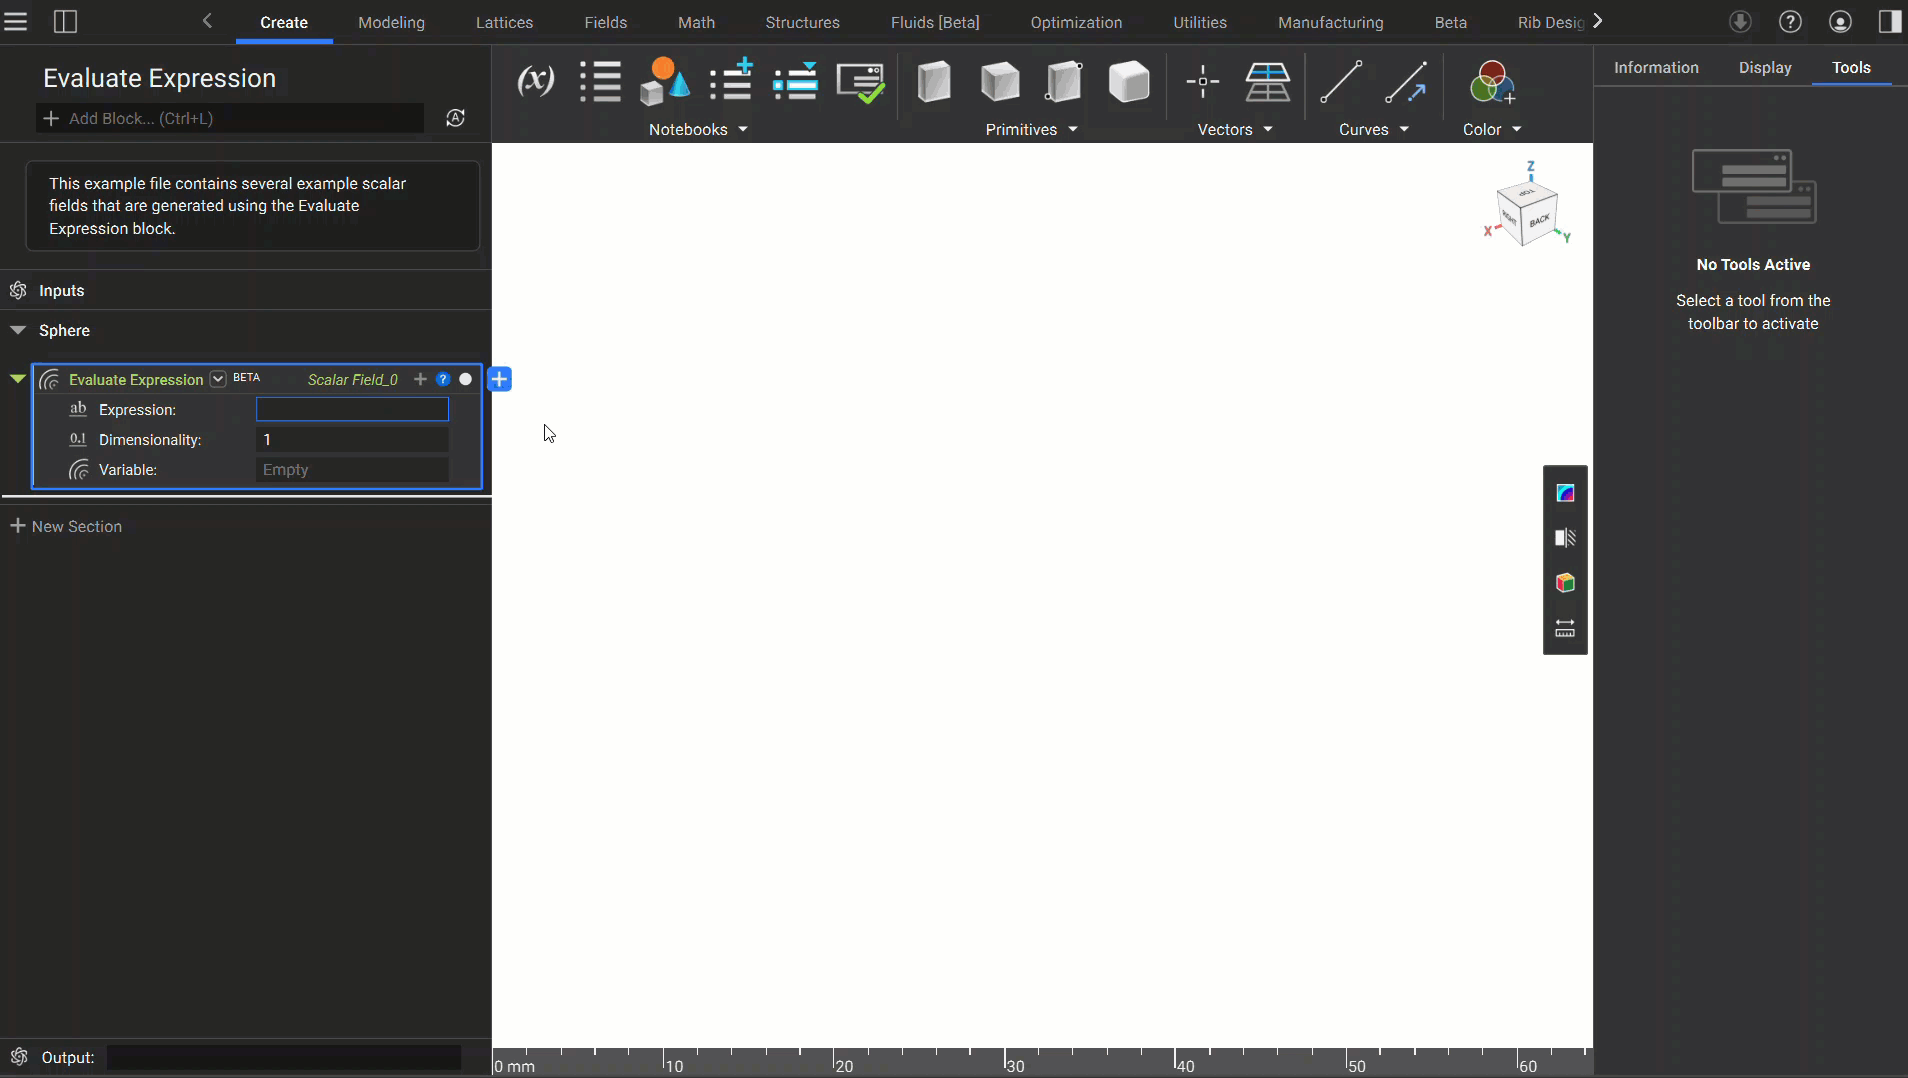
Task: Click the variable (x) notebook icon
Action: click(x=535, y=81)
